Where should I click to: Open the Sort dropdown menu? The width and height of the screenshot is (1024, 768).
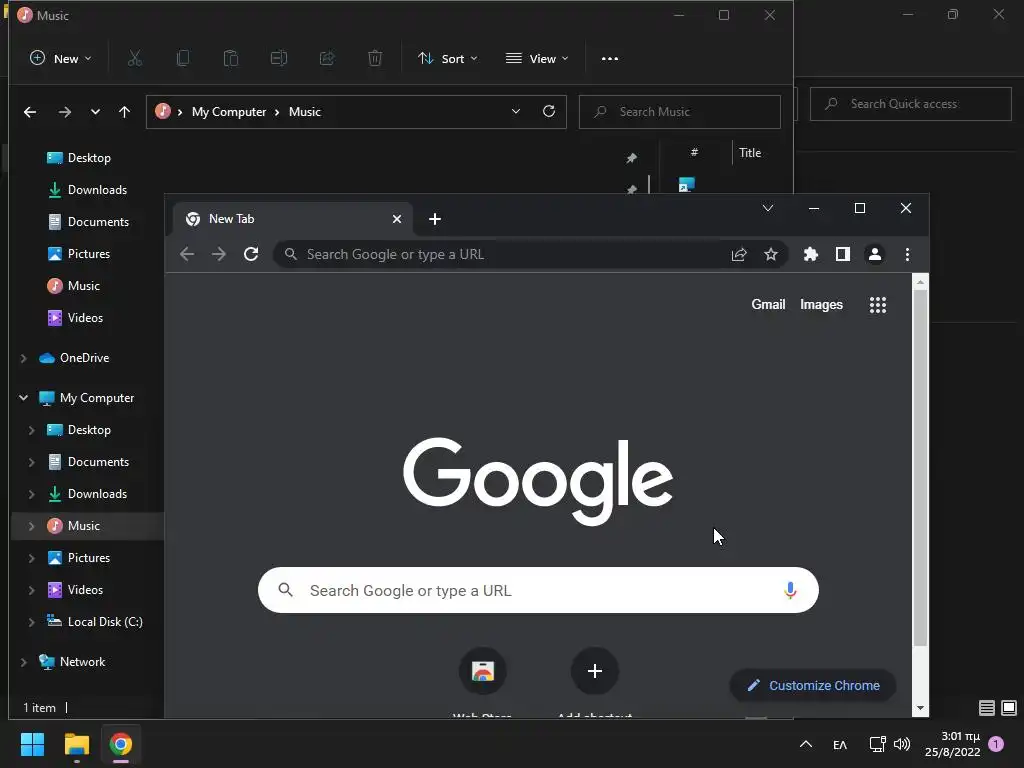click(448, 59)
